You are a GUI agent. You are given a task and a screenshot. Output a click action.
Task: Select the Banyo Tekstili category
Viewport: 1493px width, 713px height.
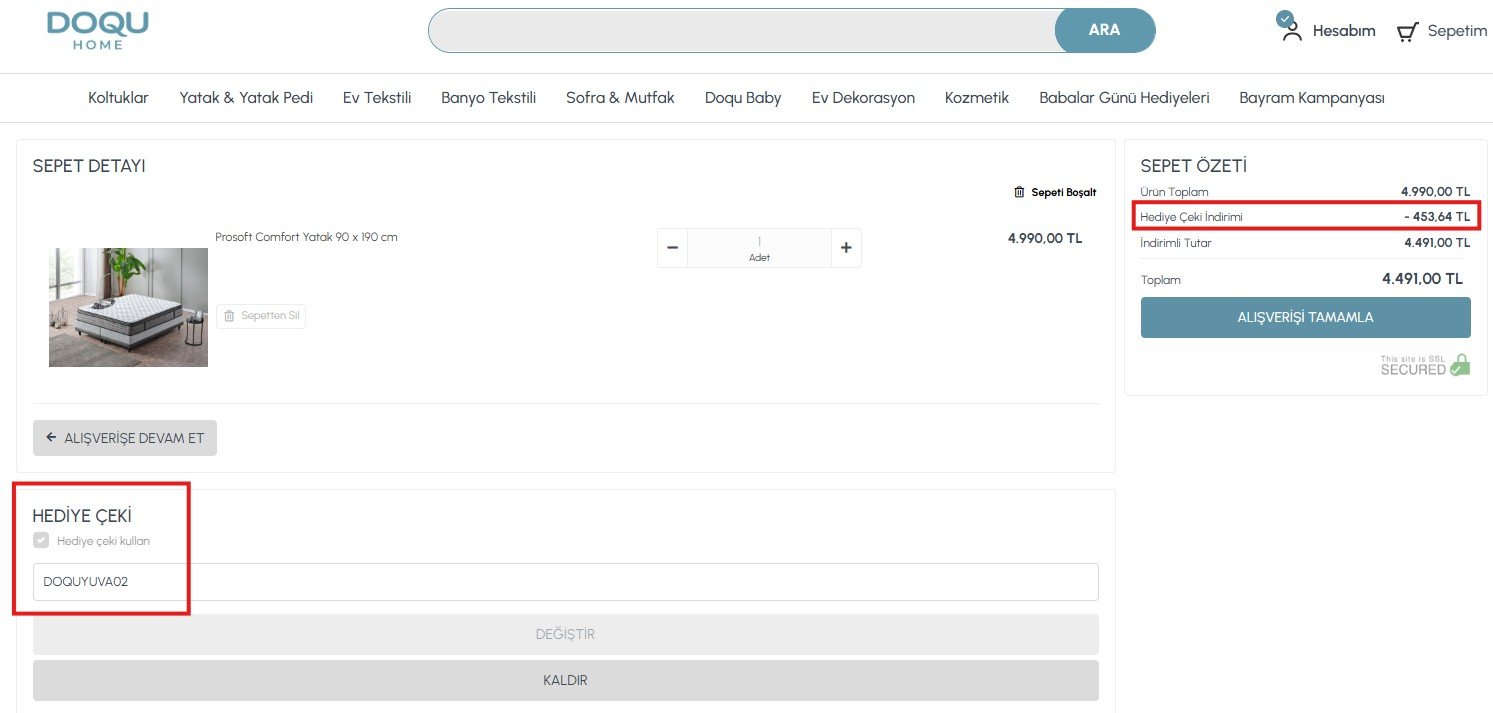(x=488, y=98)
